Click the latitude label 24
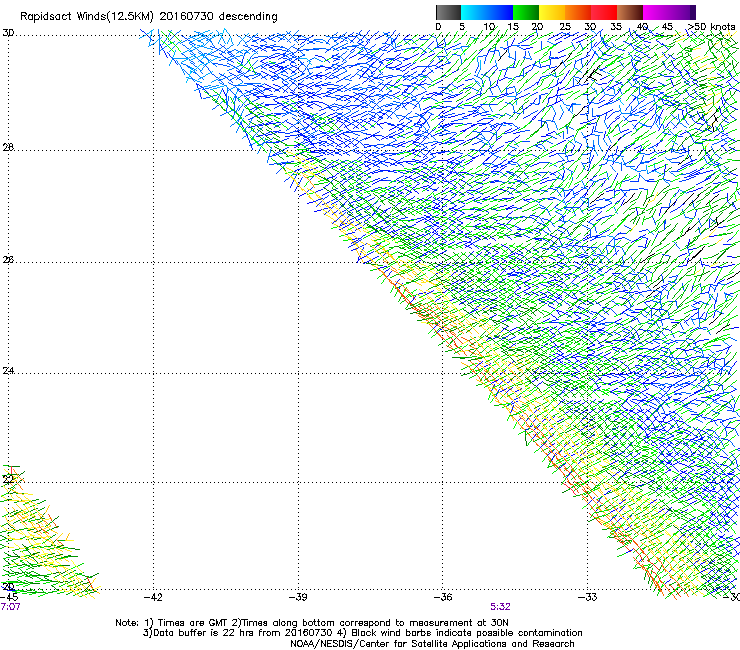 tap(8, 371)
